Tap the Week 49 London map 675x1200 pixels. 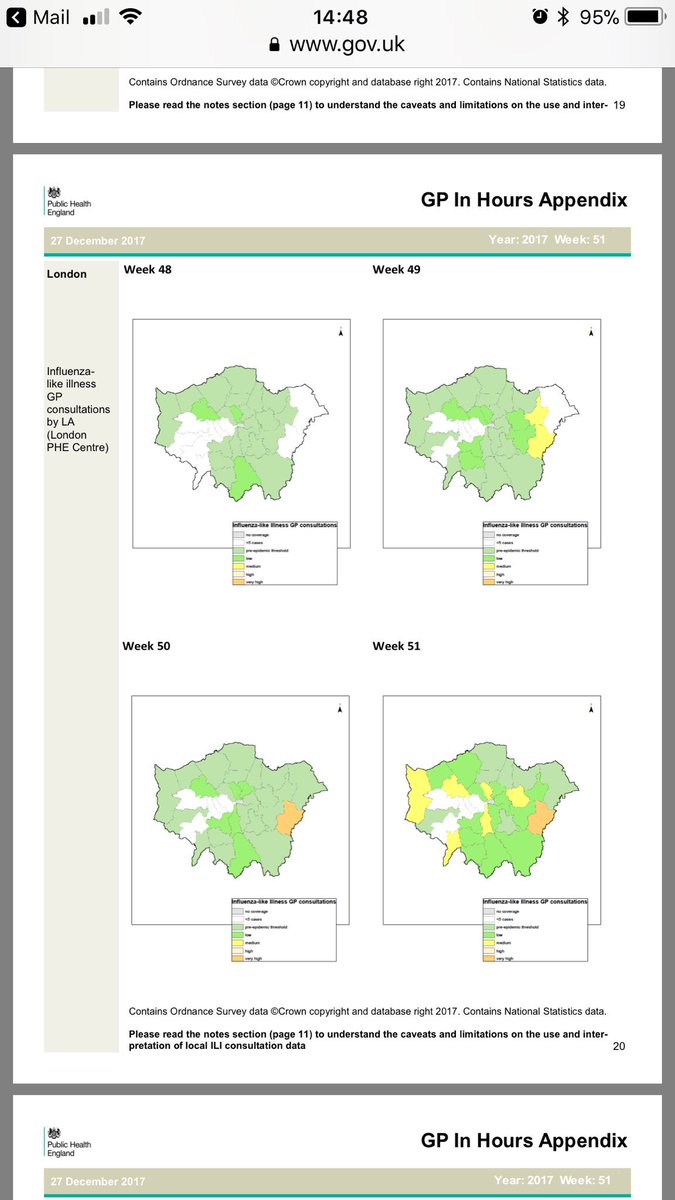pos(492,433)
